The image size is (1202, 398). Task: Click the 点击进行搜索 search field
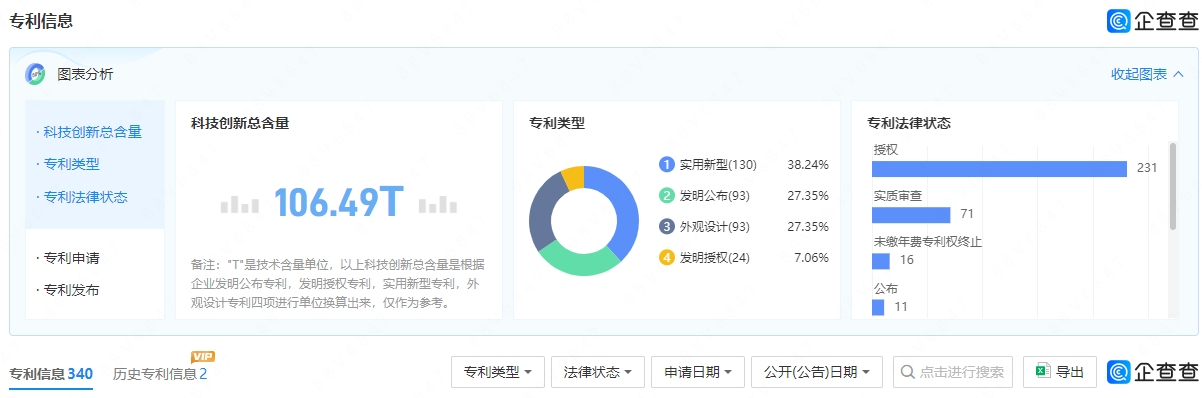click(x=953, y=372)
